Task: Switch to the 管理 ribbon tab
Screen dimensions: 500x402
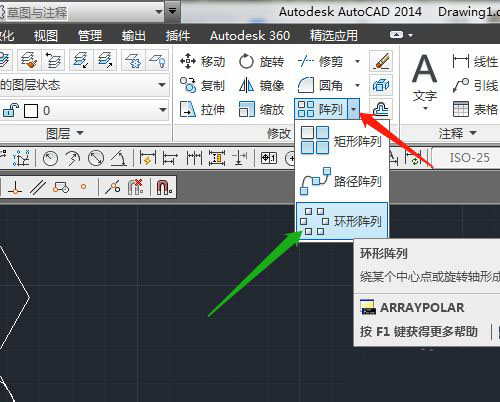Action: coord(90,35)
